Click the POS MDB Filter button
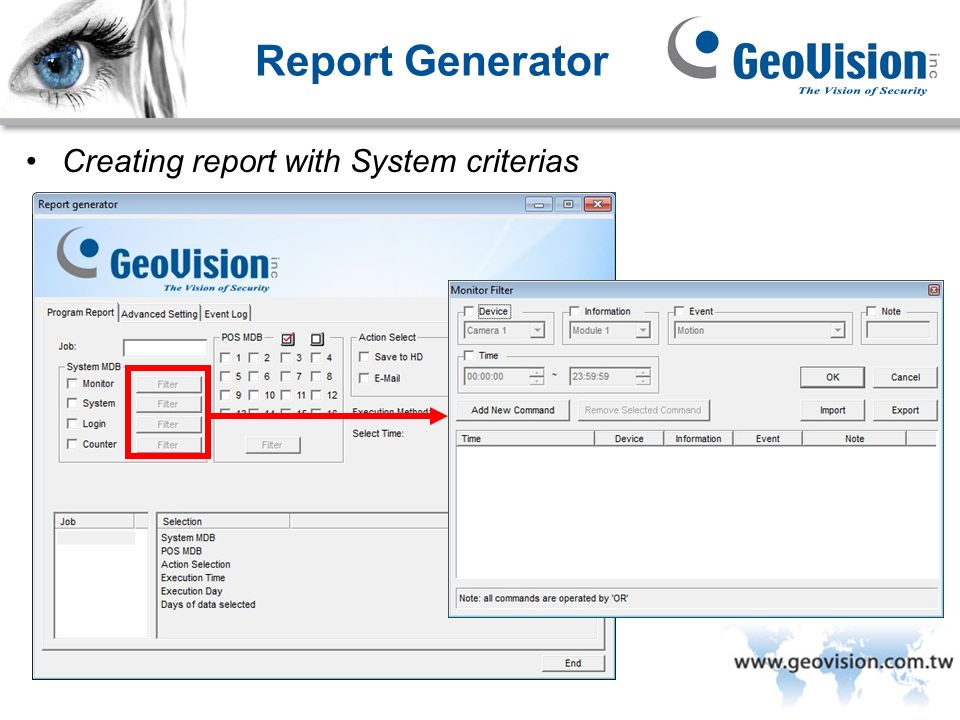This screenshot has width=960, height=720. [x=272, y=445]
